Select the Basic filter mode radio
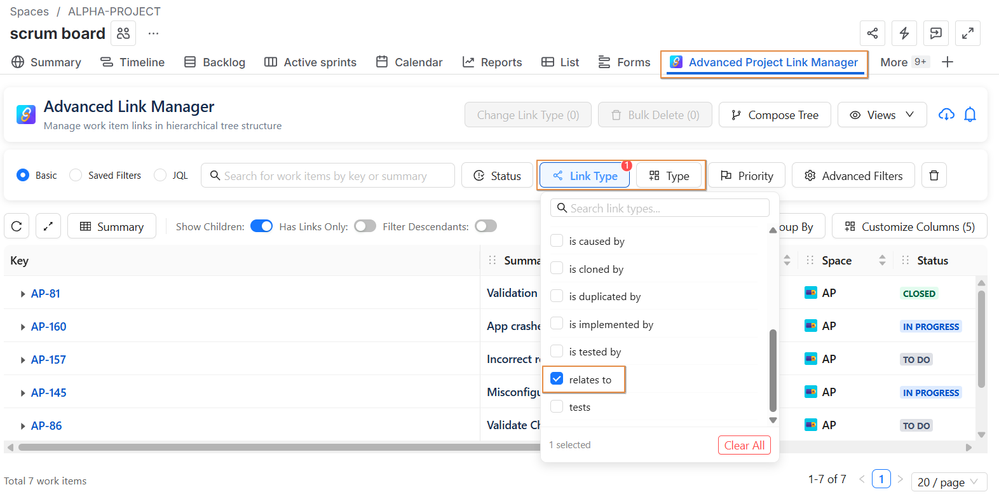The height and width of the screenshot is (503, 999). [23, 175]
